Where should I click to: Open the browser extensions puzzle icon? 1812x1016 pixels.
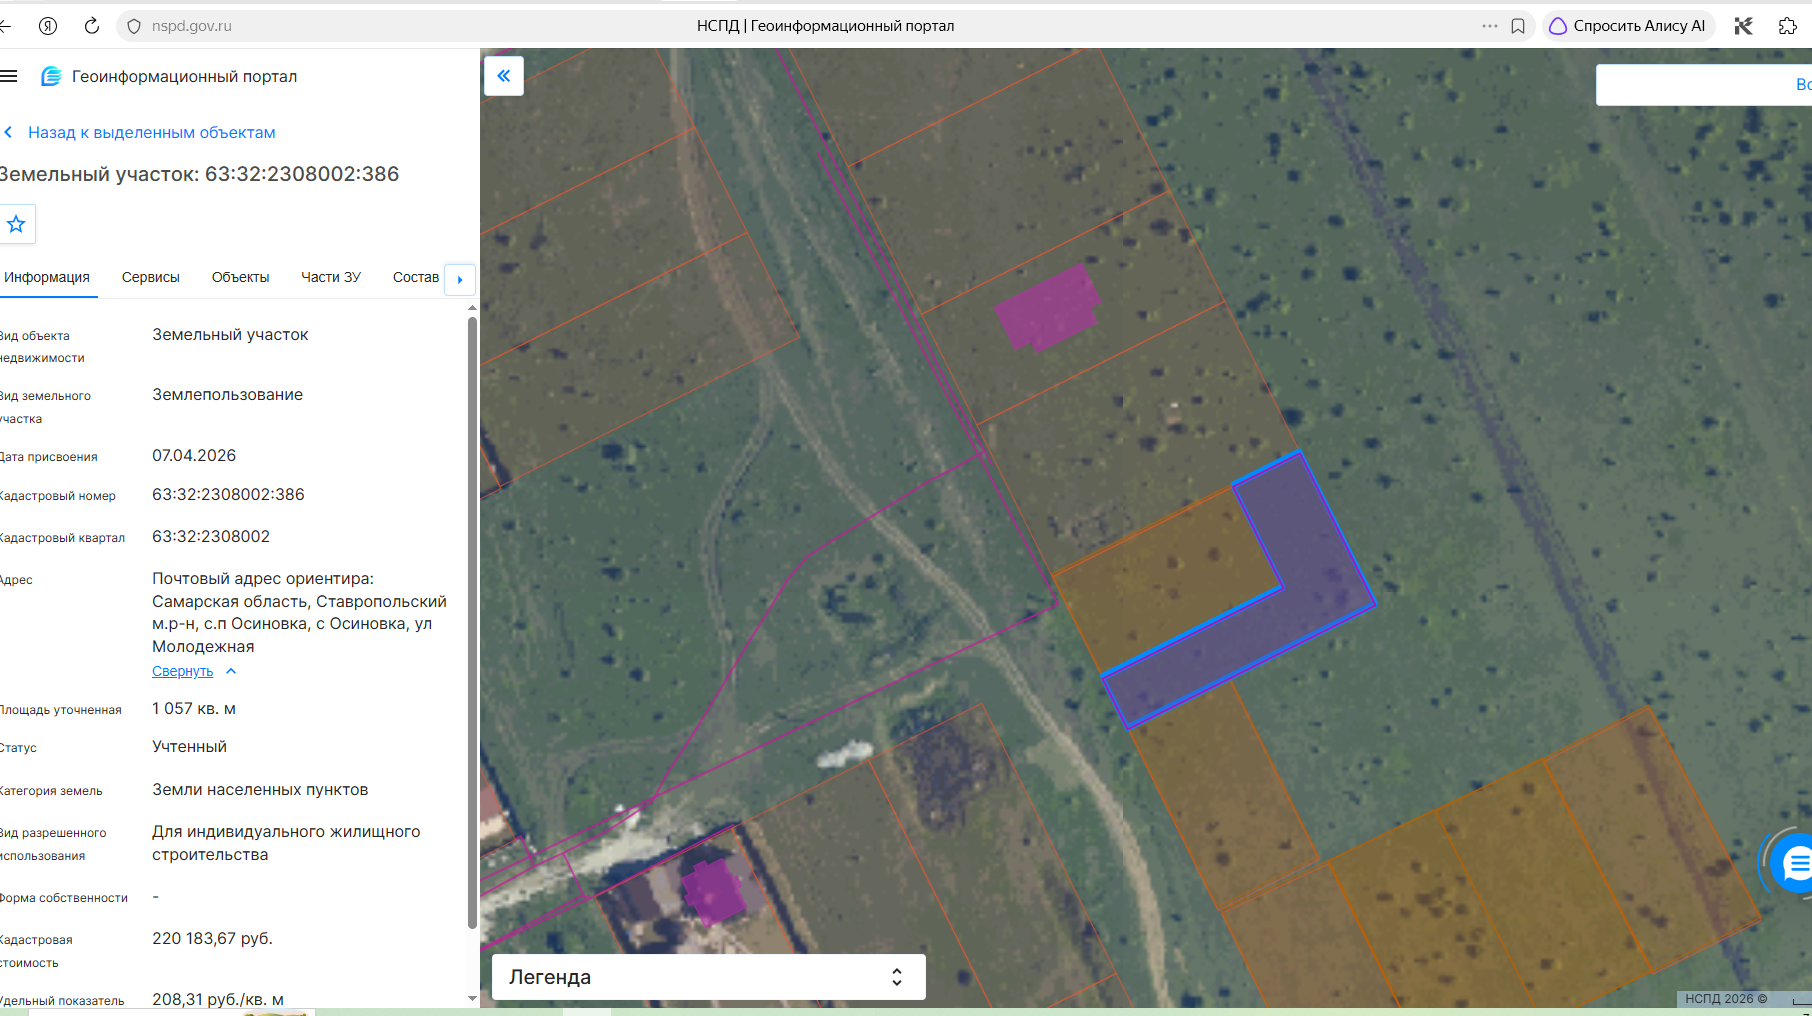point(1788,26)
